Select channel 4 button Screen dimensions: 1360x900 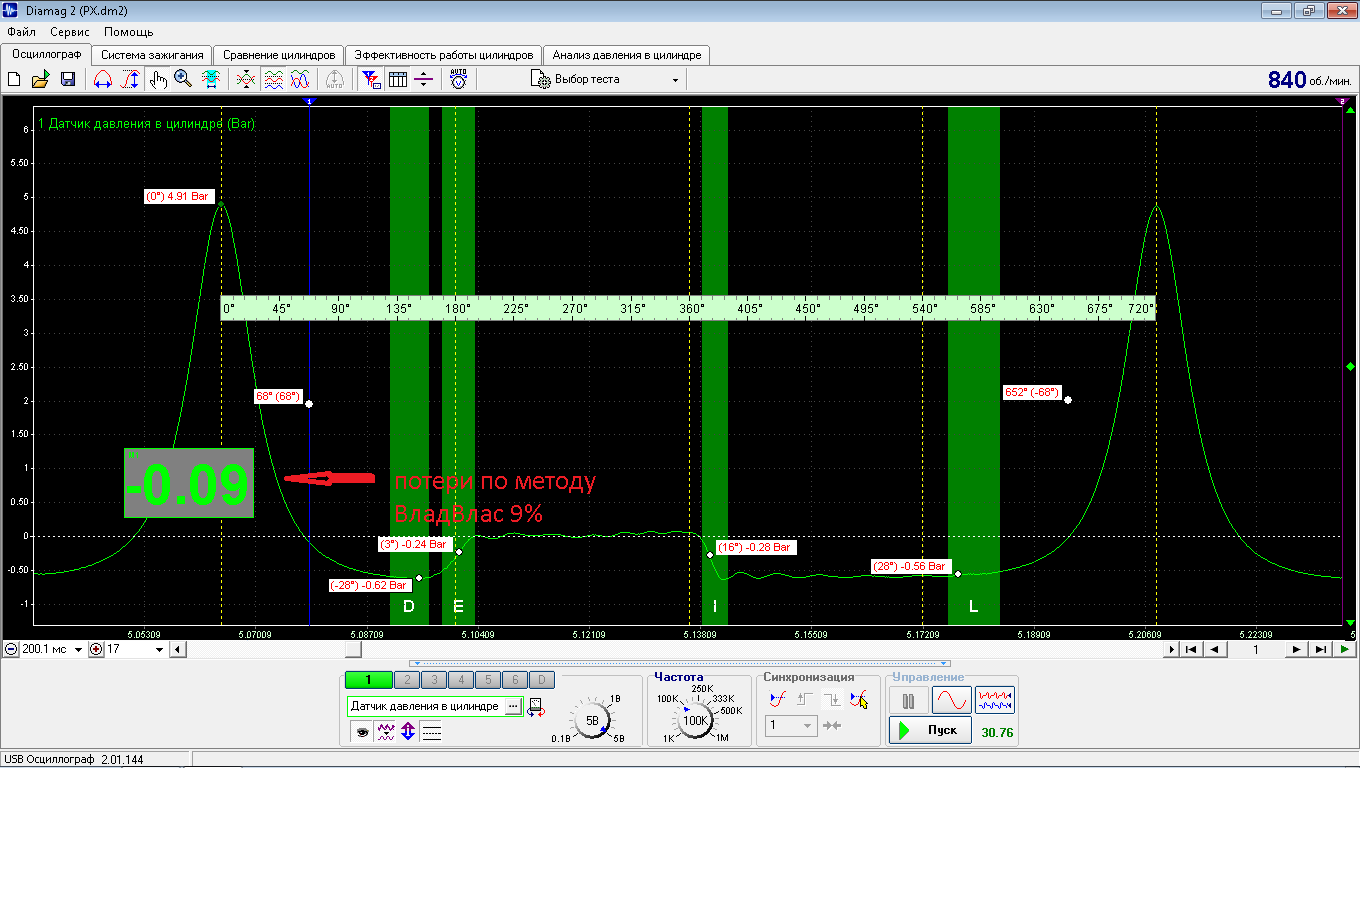(x=461, y=680)
